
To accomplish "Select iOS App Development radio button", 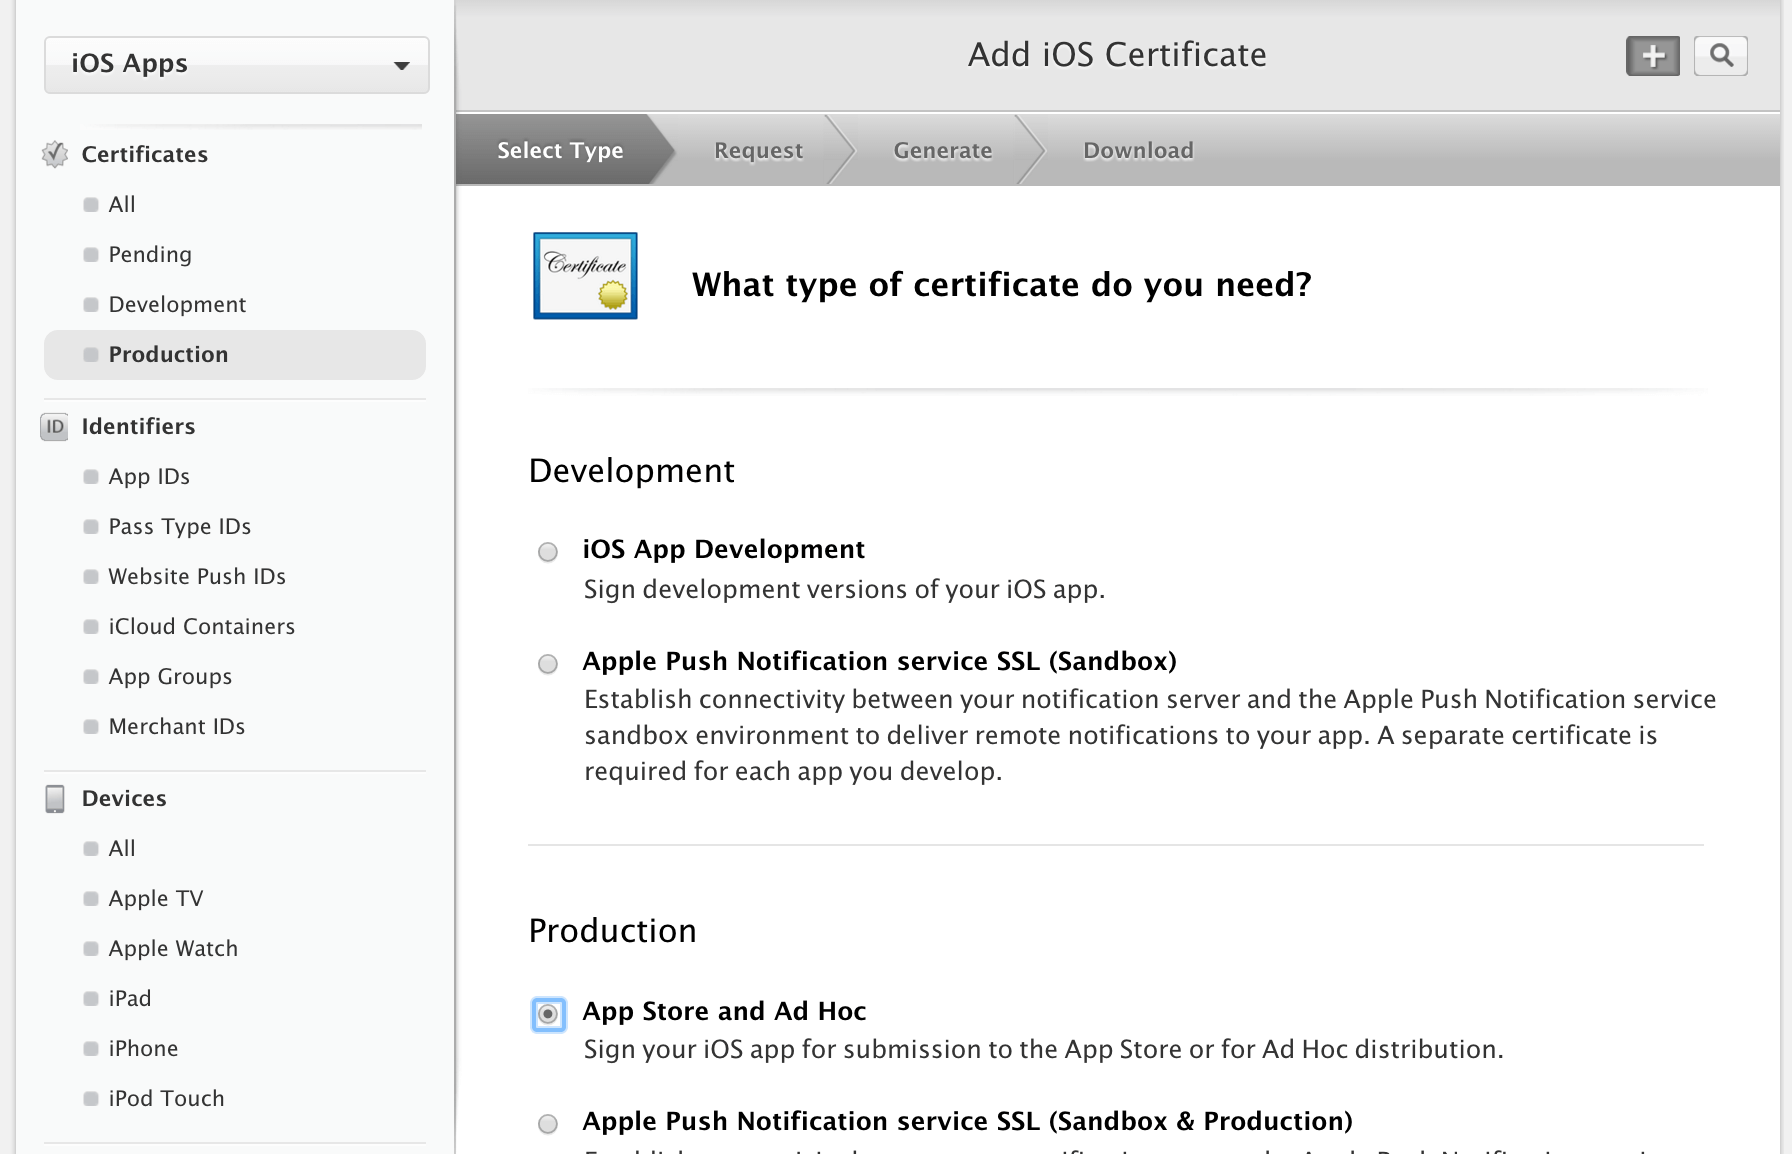I will click(548, 552).
